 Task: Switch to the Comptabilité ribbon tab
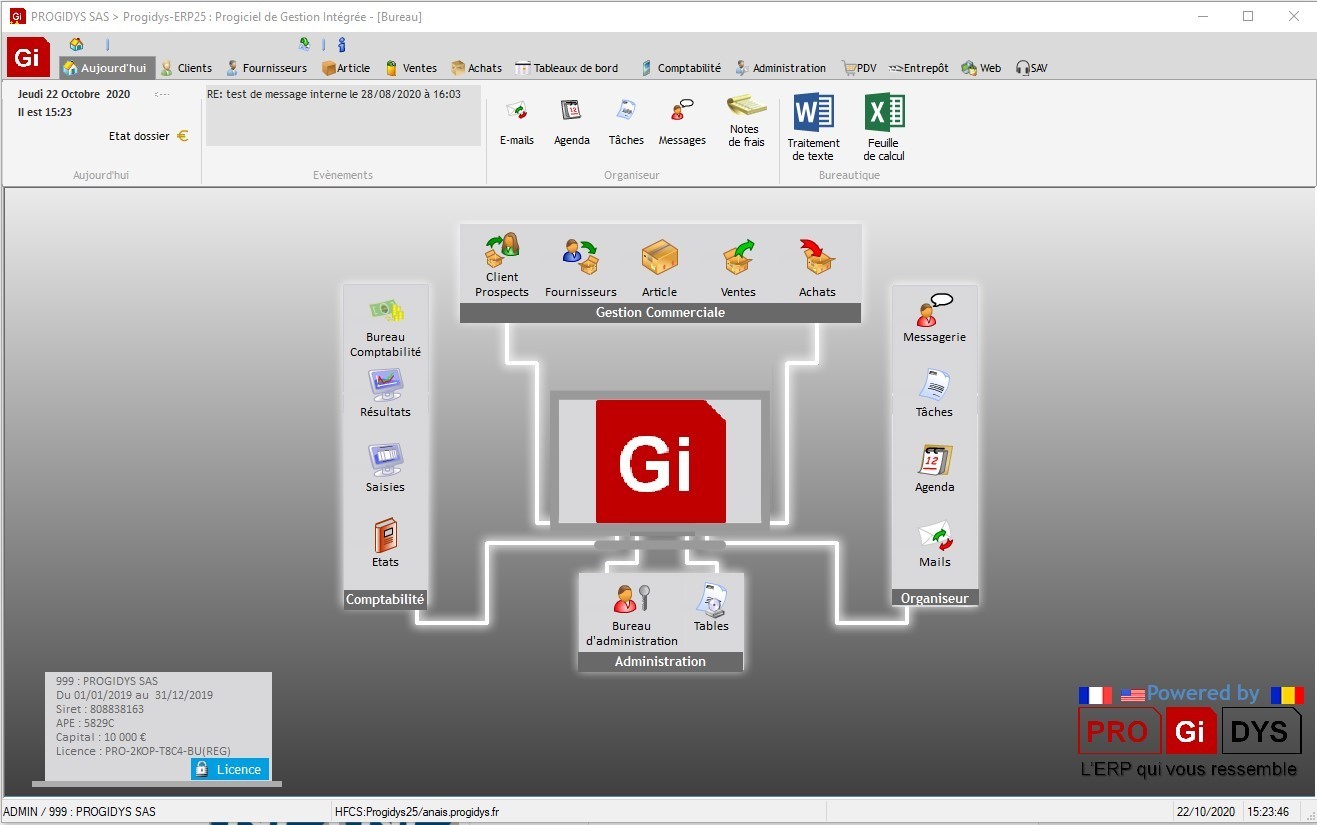(680, 68)
